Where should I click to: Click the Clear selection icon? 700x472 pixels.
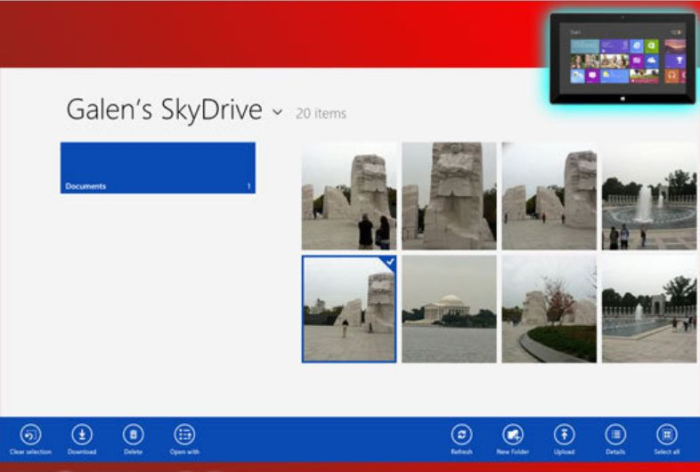[30, 434]
